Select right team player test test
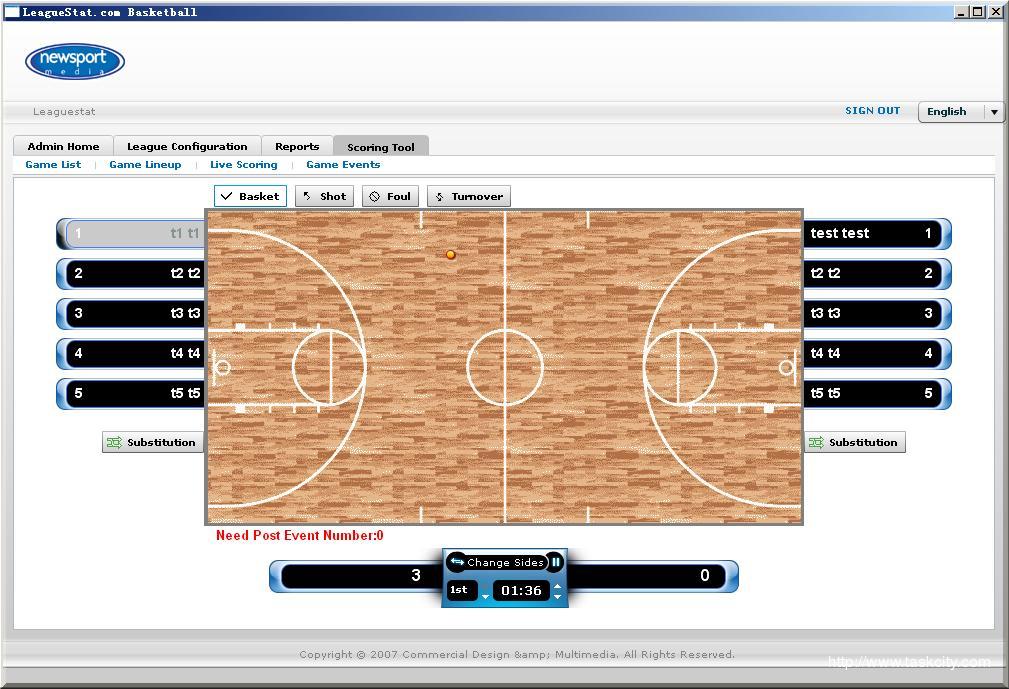 (872, 234)
